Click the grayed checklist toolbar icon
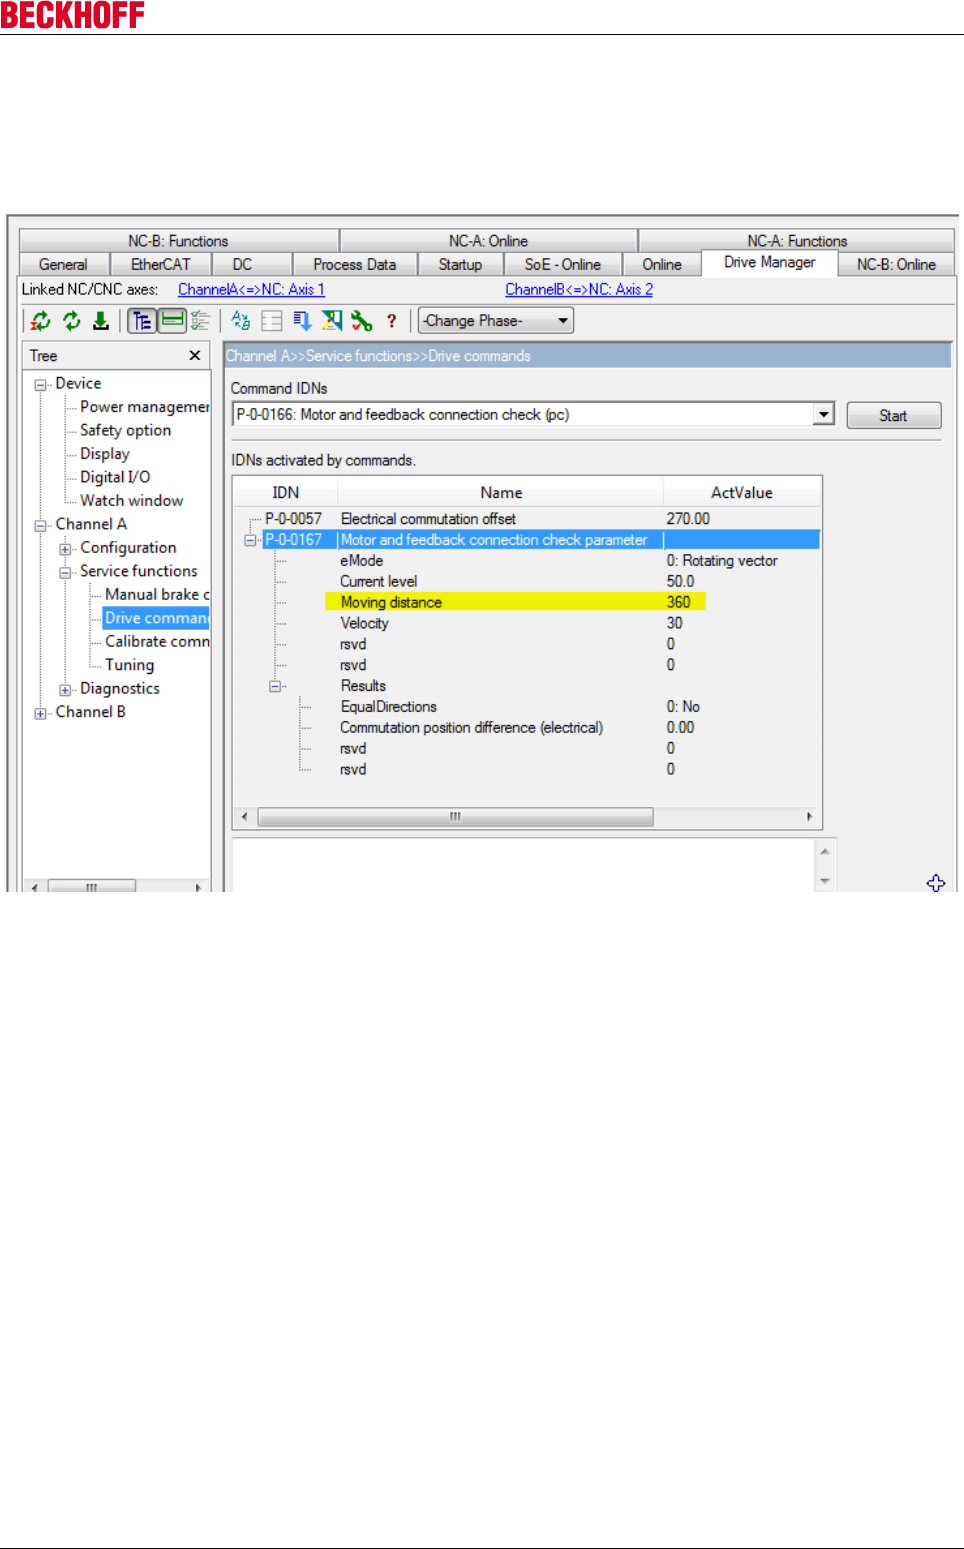This screenshot has width=964, height=1549. [x=200, y=321]
